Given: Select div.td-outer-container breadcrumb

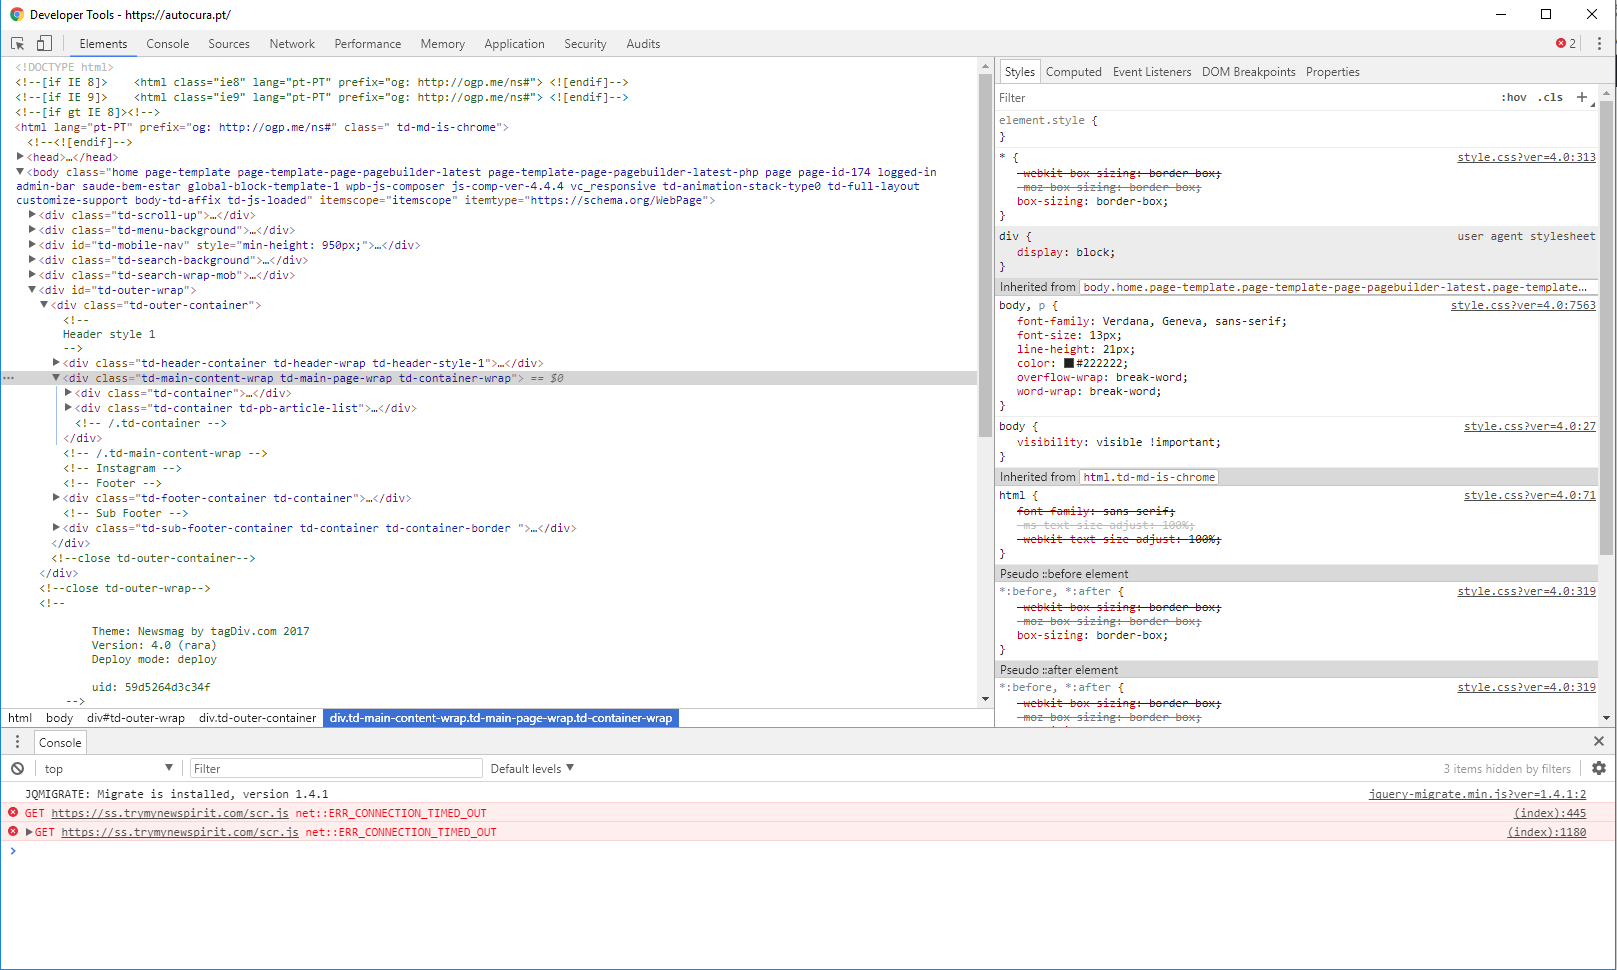Looking at the screenshot, I should pyautogui.click(x=257, y=718).
